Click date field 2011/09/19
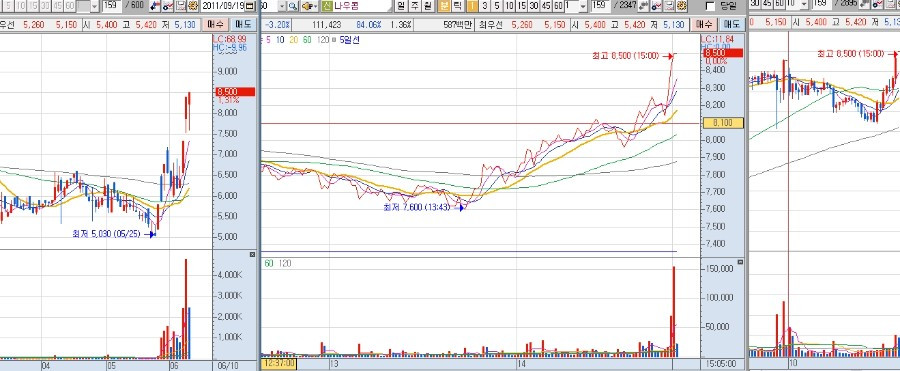 pyautogui.click(x=222, y=6)
